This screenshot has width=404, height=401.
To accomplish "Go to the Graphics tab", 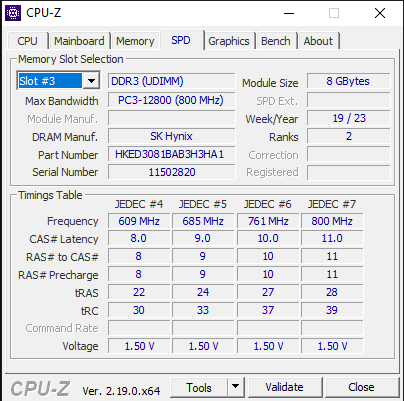I will pyautogui.click(x=229, y=41).
